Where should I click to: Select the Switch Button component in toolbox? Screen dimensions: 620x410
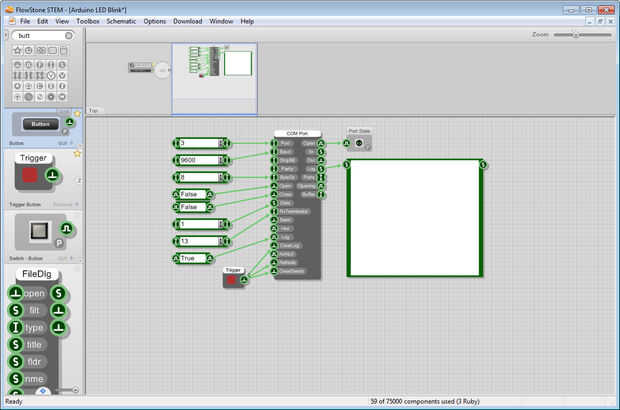[43, 236]
